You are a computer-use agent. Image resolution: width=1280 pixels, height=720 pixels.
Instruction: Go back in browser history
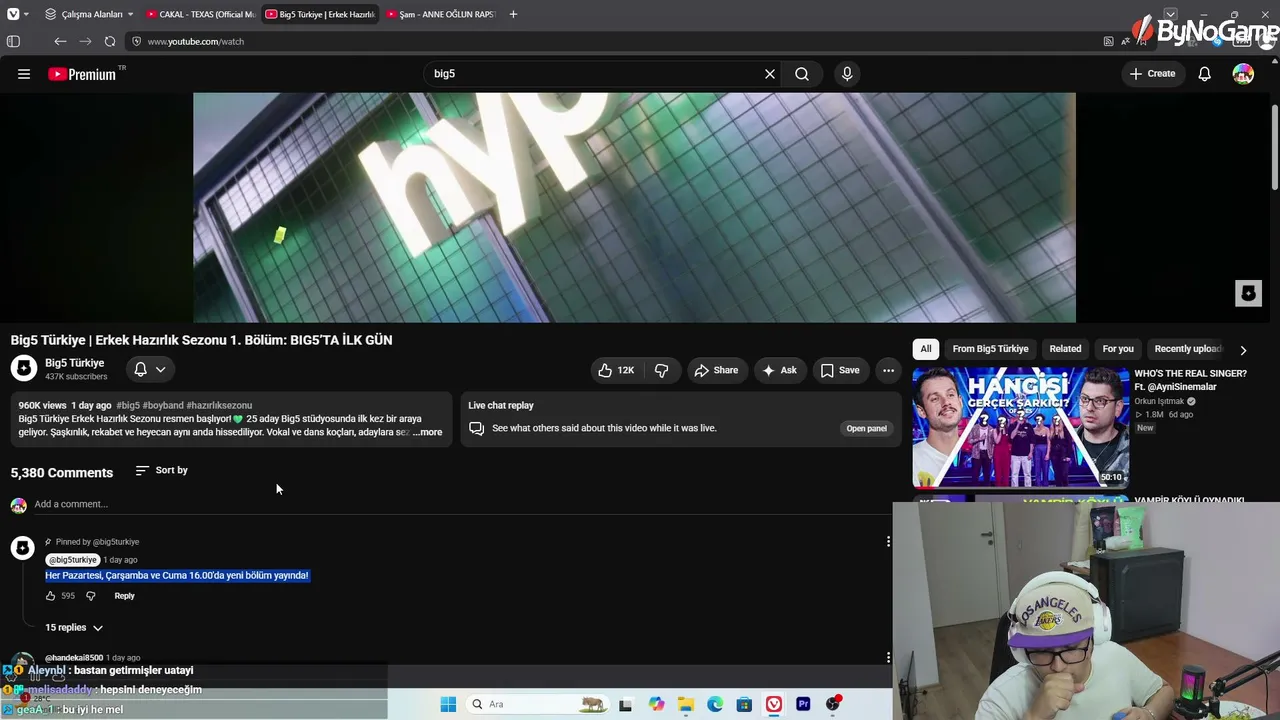[x=60, y=41]
